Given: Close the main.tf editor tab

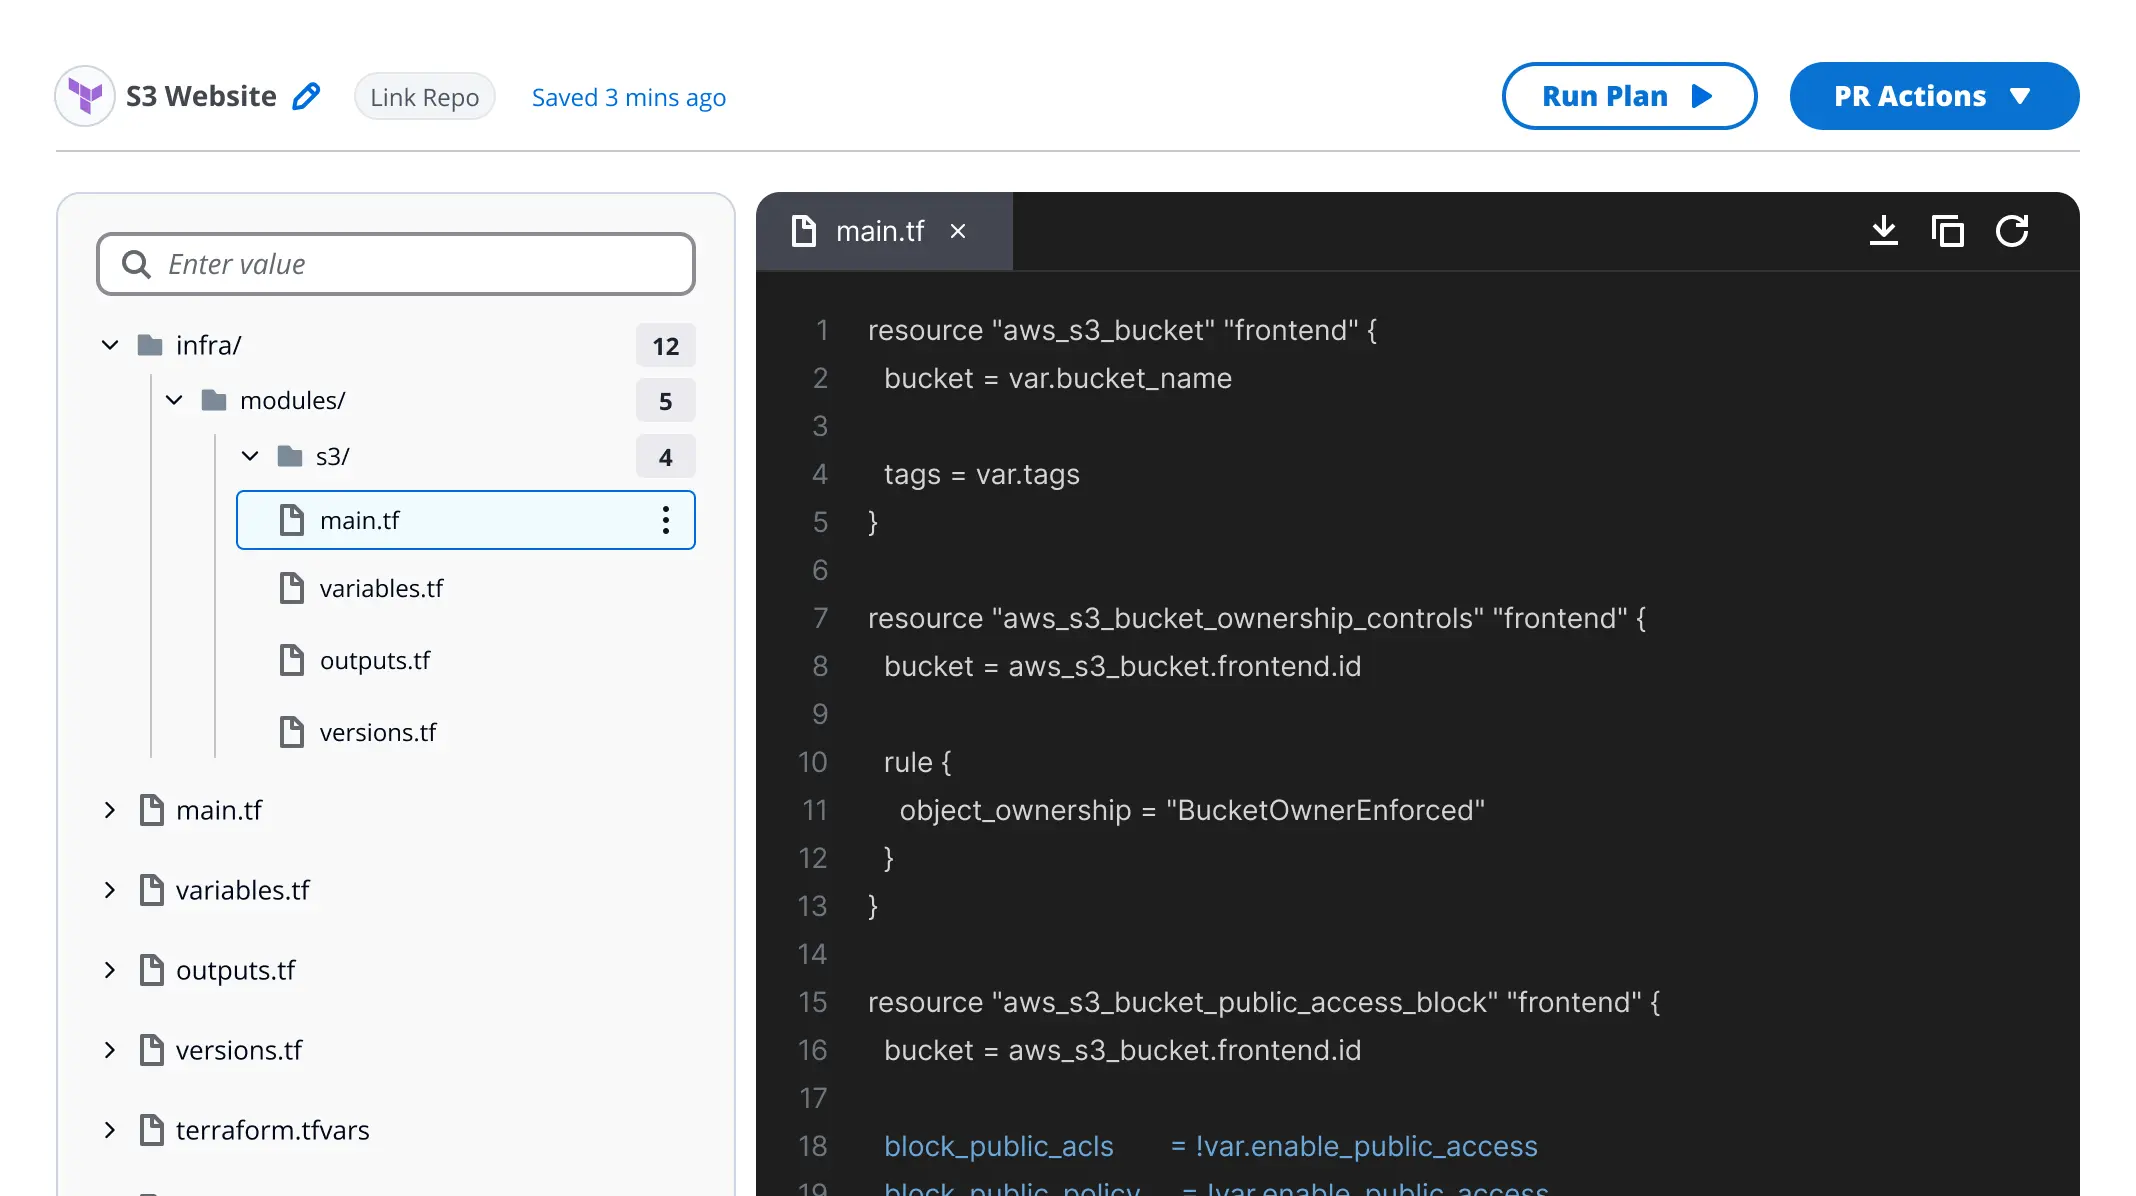Looking at the screenshot, I should point(958,231).
